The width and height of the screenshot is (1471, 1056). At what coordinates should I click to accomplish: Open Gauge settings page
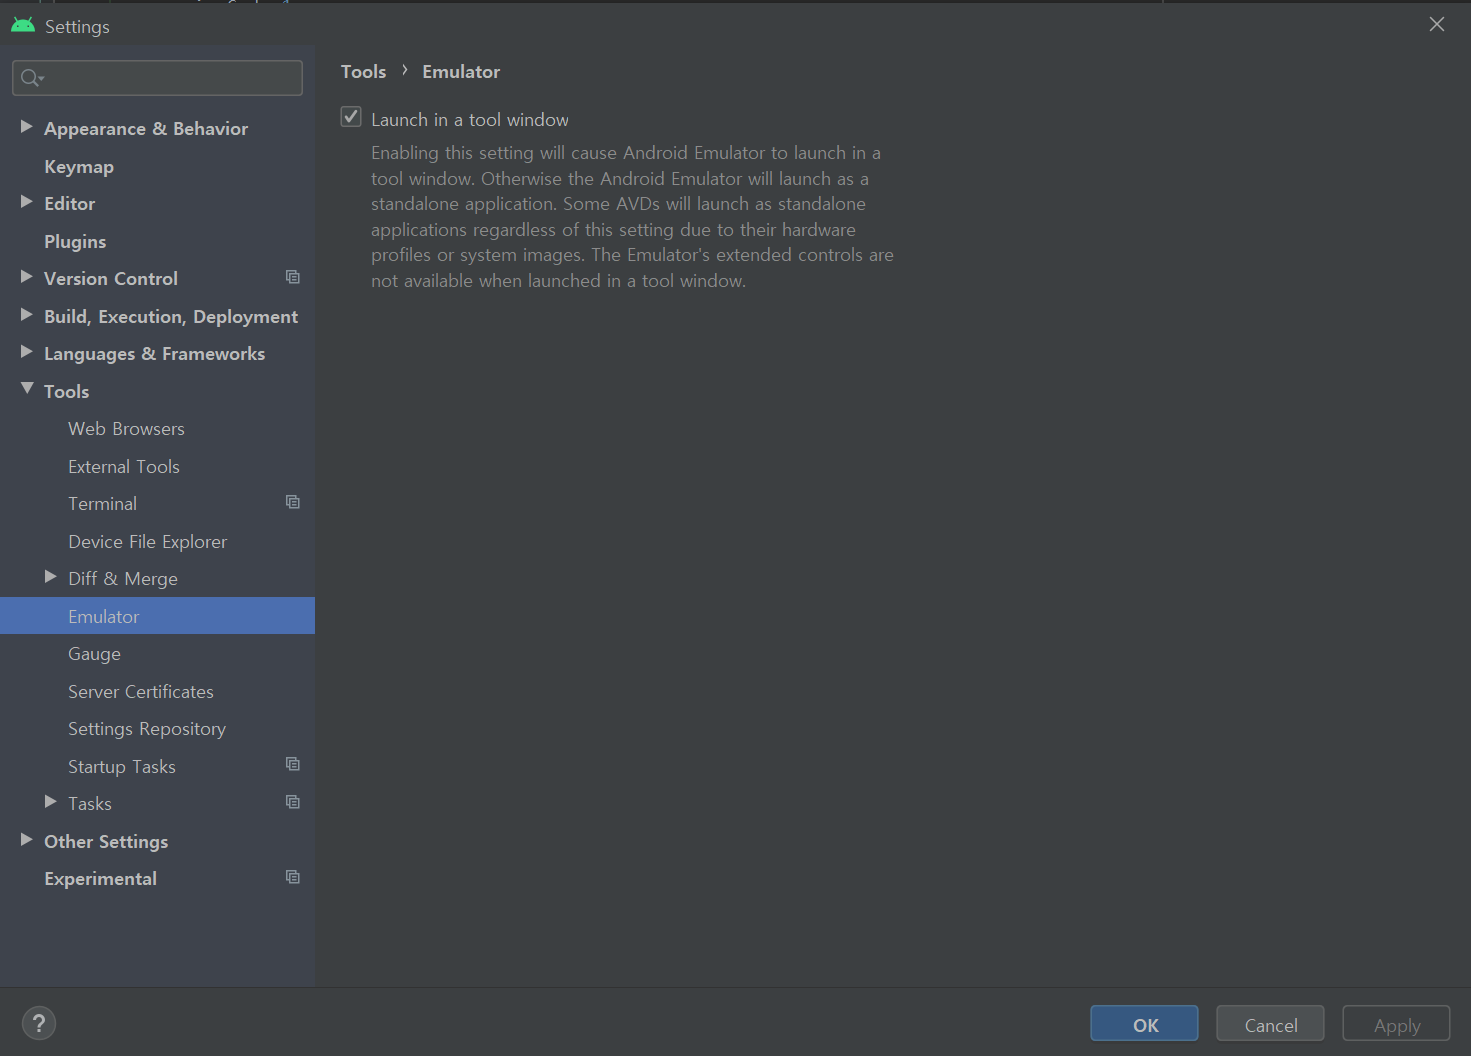tap(94, 654)
